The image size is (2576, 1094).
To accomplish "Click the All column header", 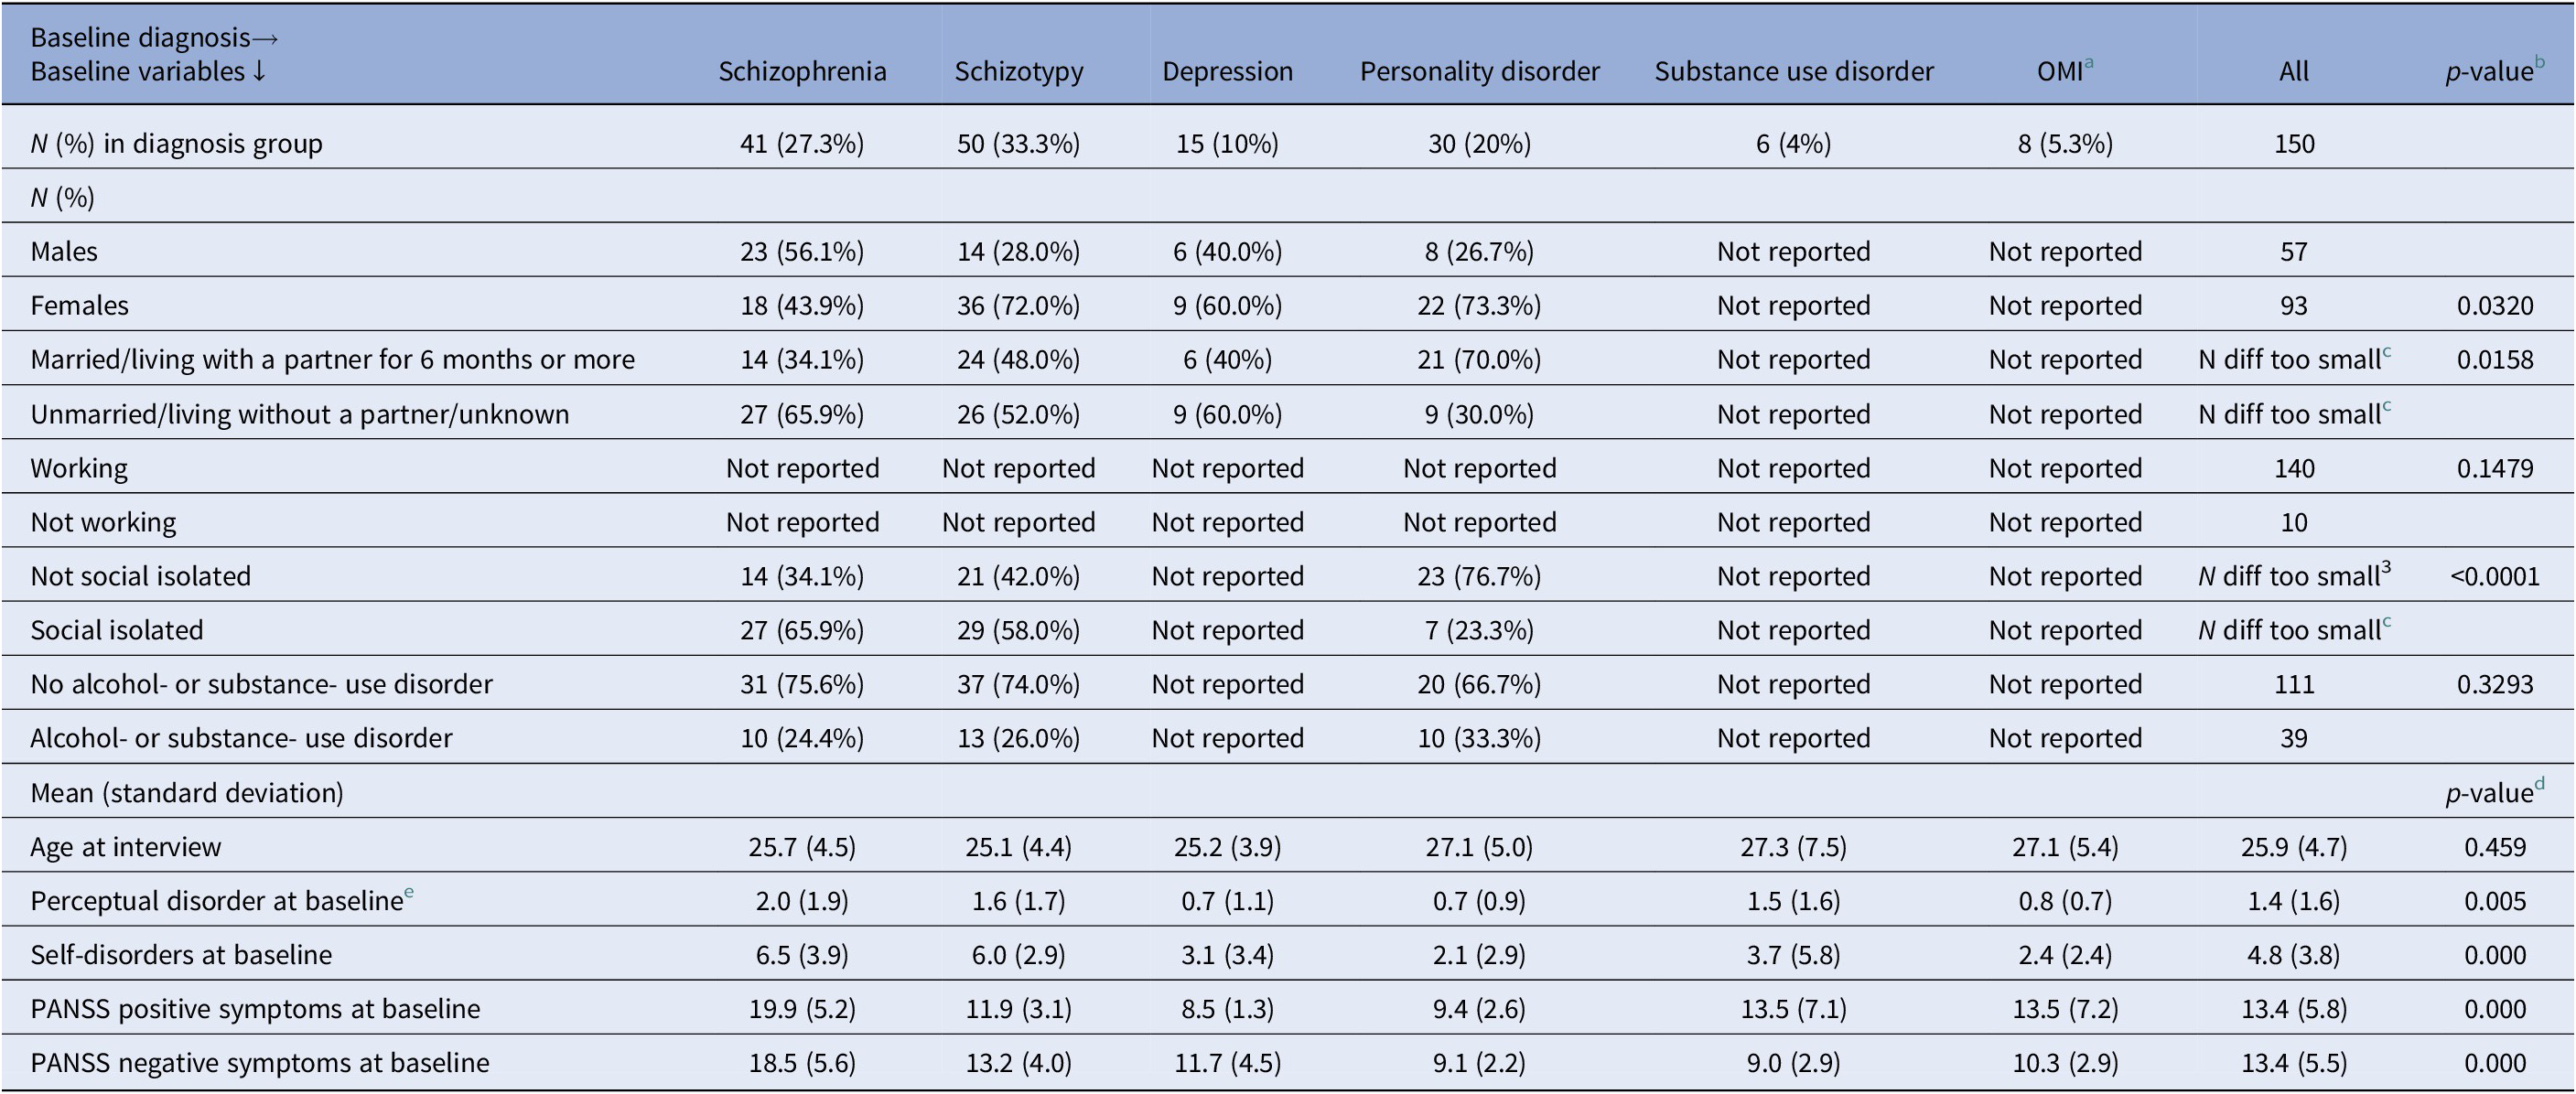I will pyautogui.click(x=2293, y=72).
